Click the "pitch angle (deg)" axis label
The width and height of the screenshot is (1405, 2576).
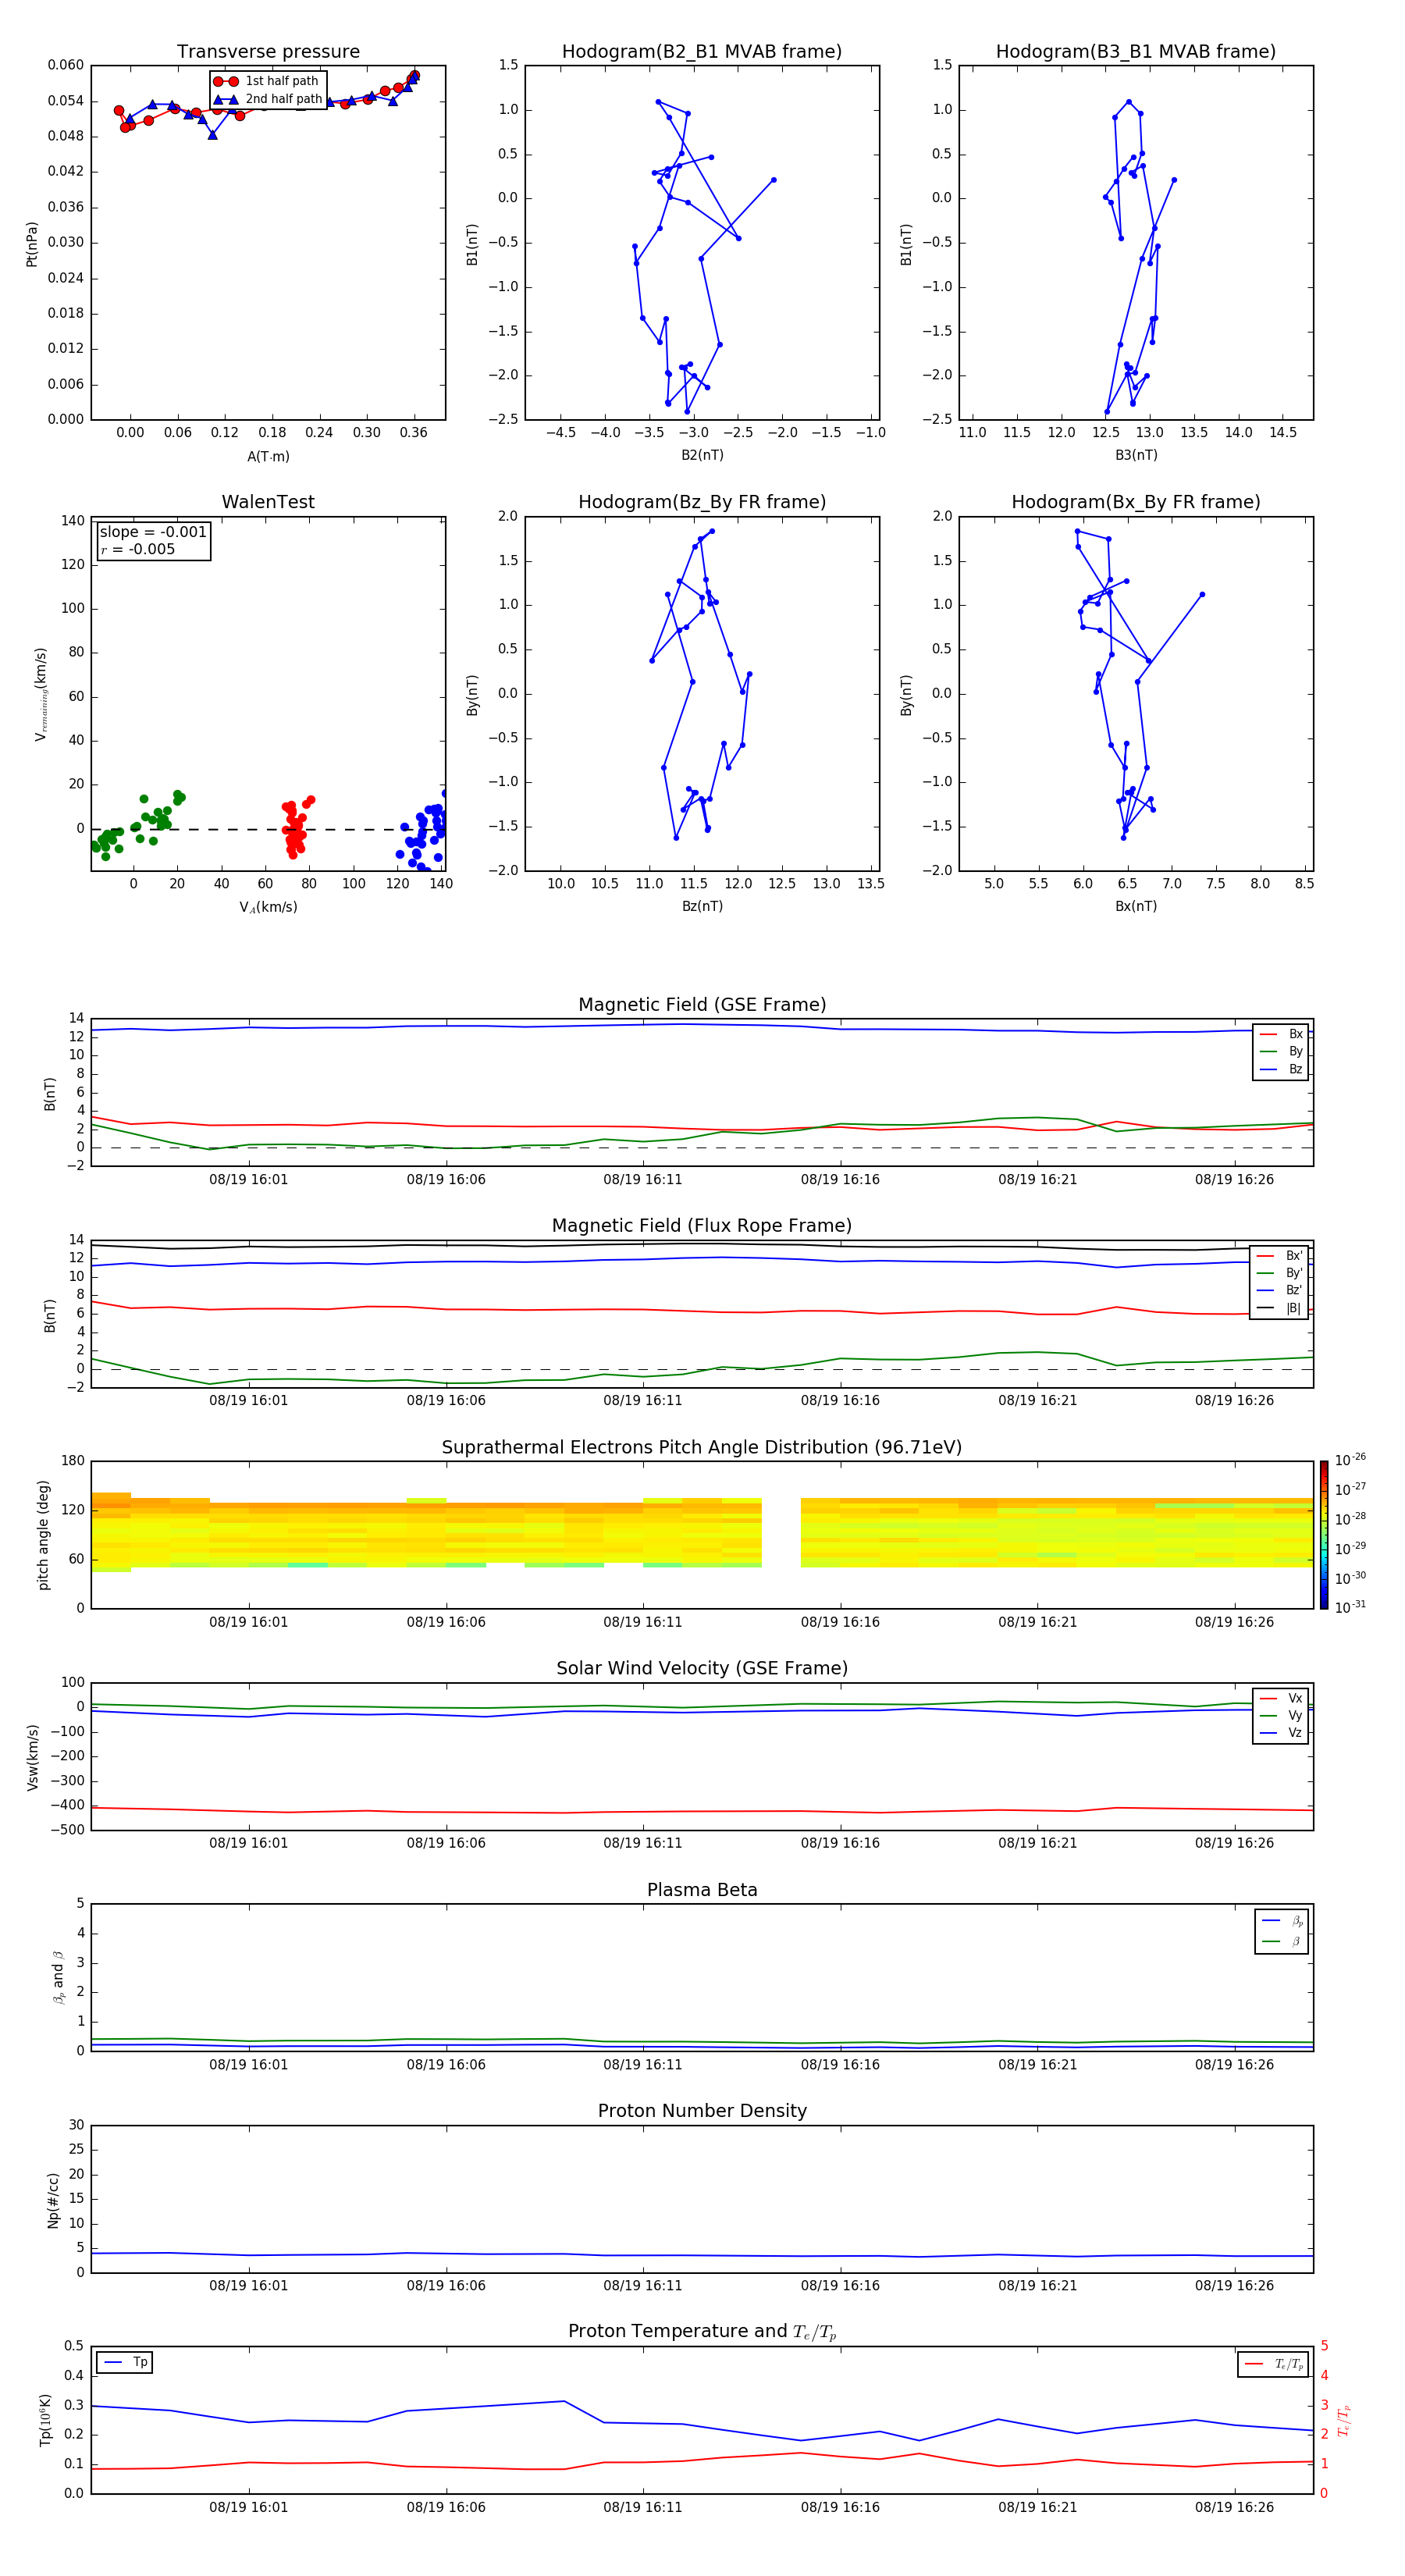[x=43, y=1535]
